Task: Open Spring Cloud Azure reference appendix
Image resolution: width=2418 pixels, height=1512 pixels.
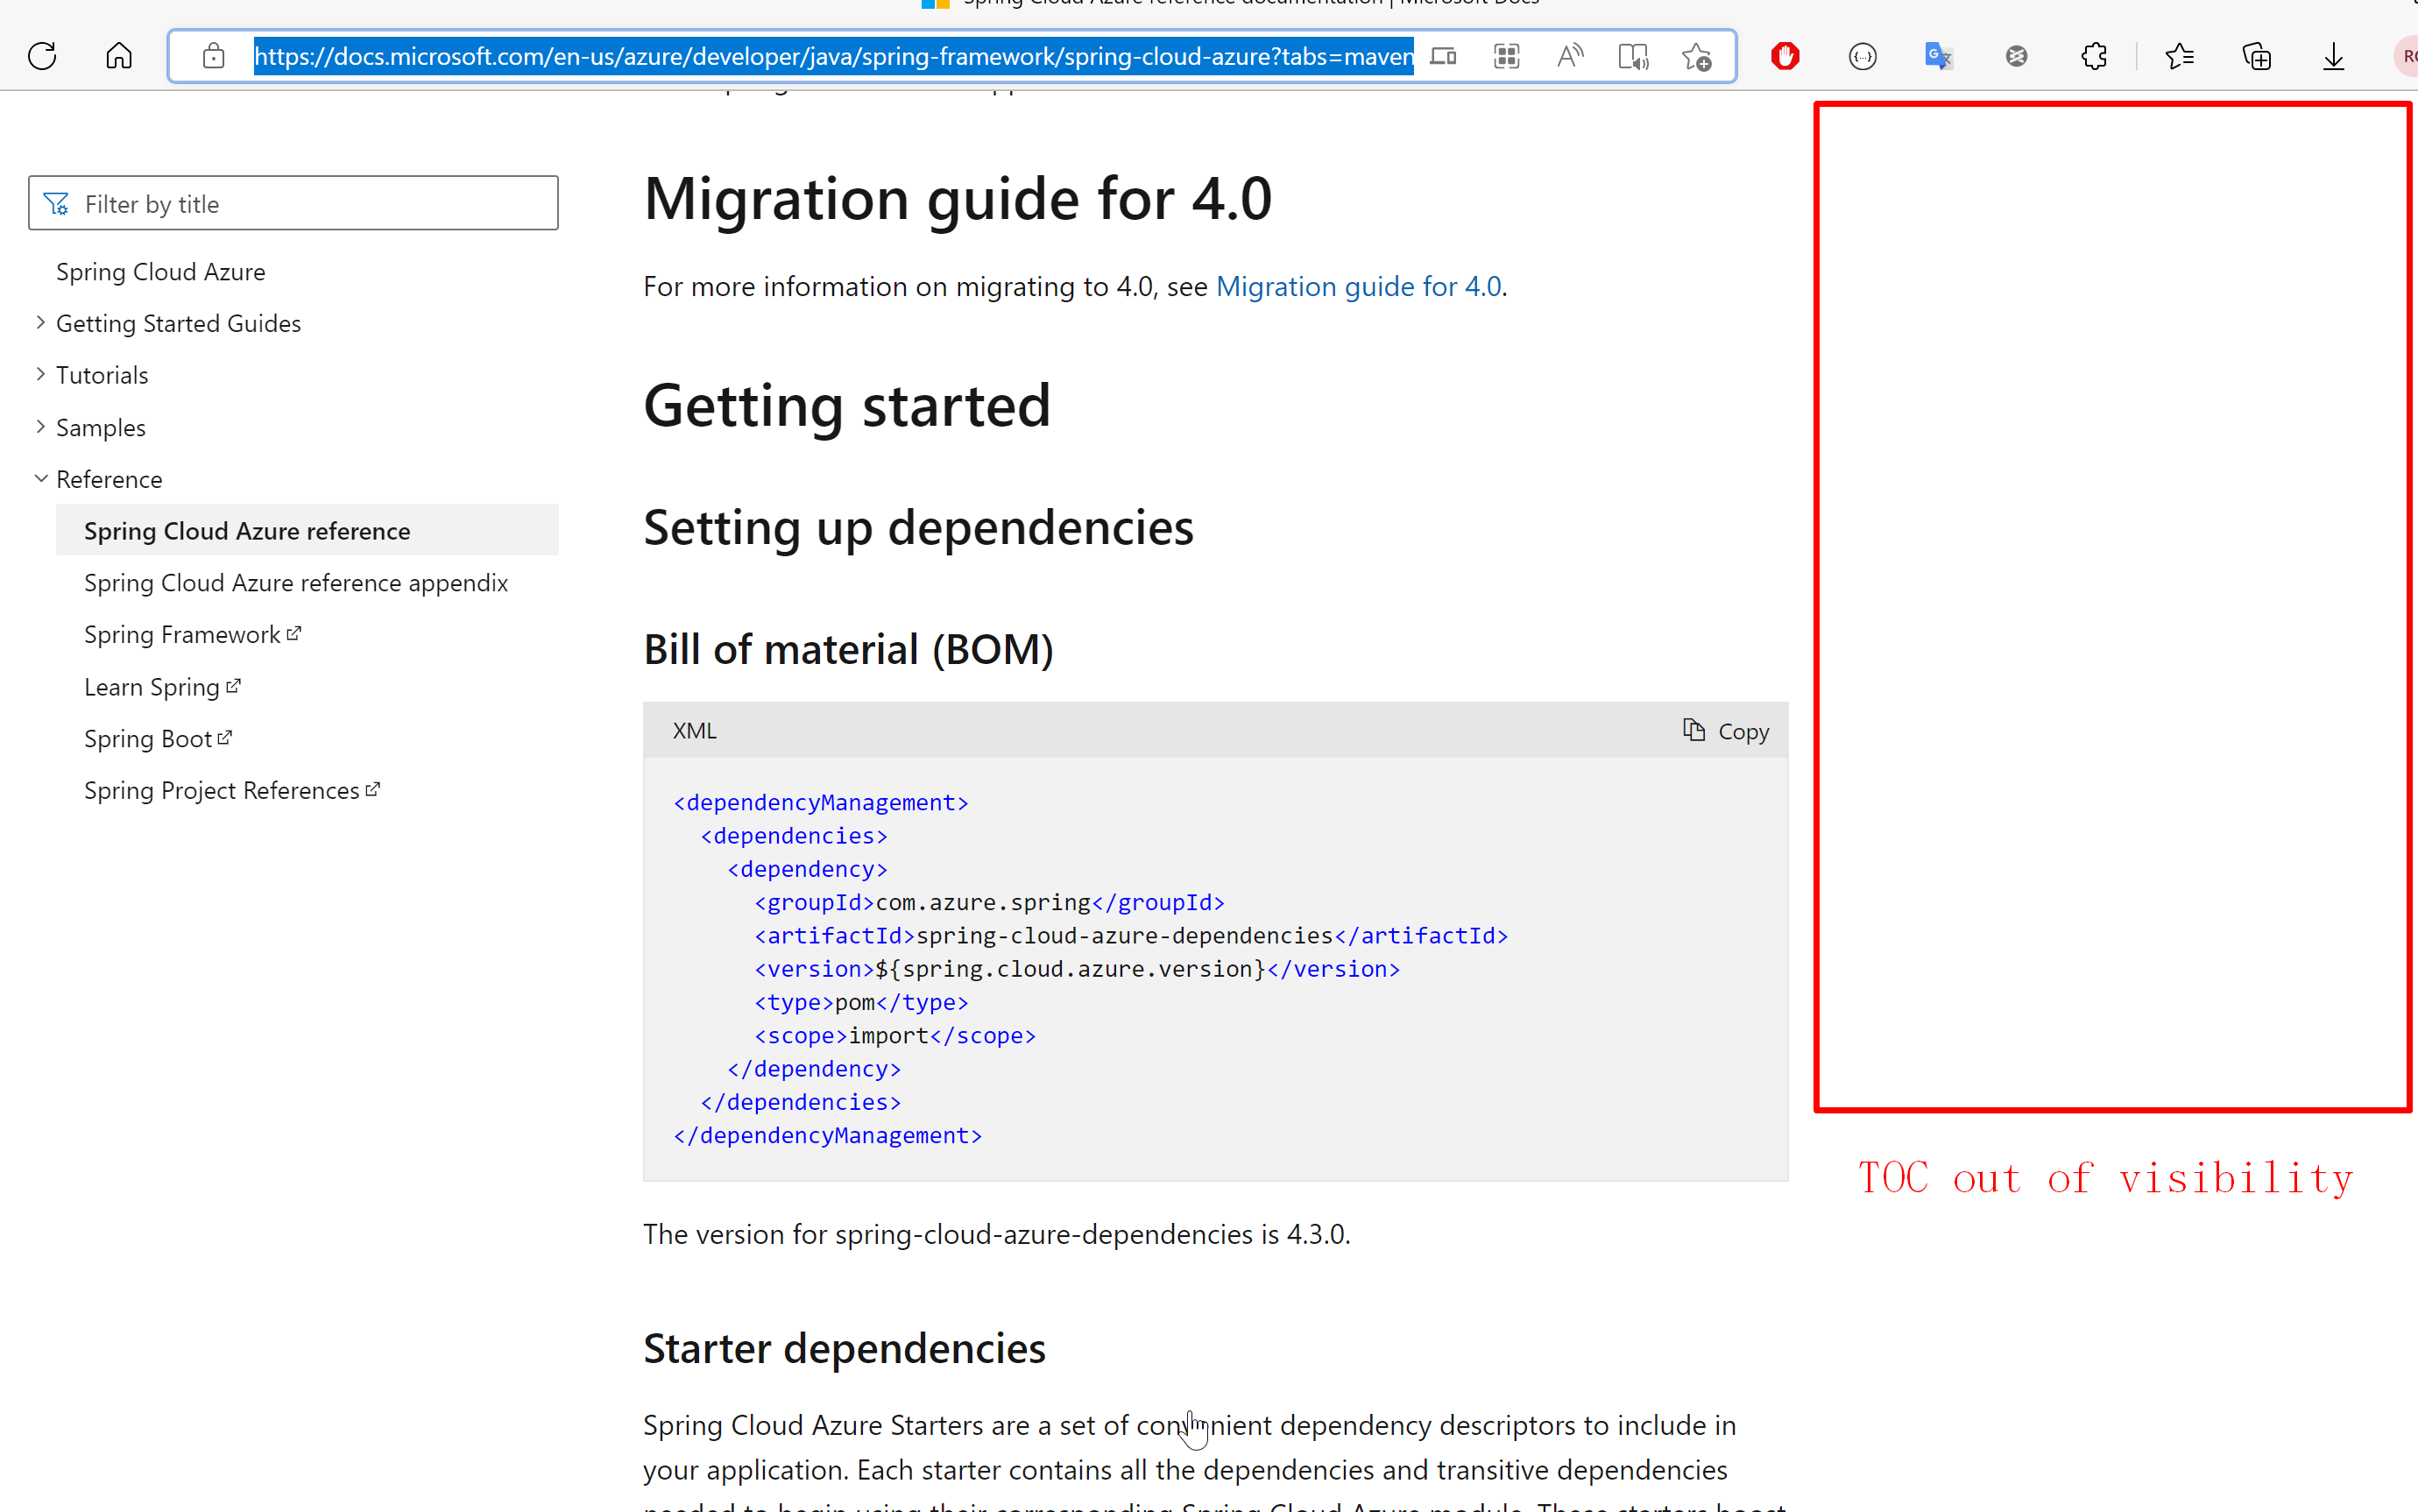Action: (x=296, y=582)
